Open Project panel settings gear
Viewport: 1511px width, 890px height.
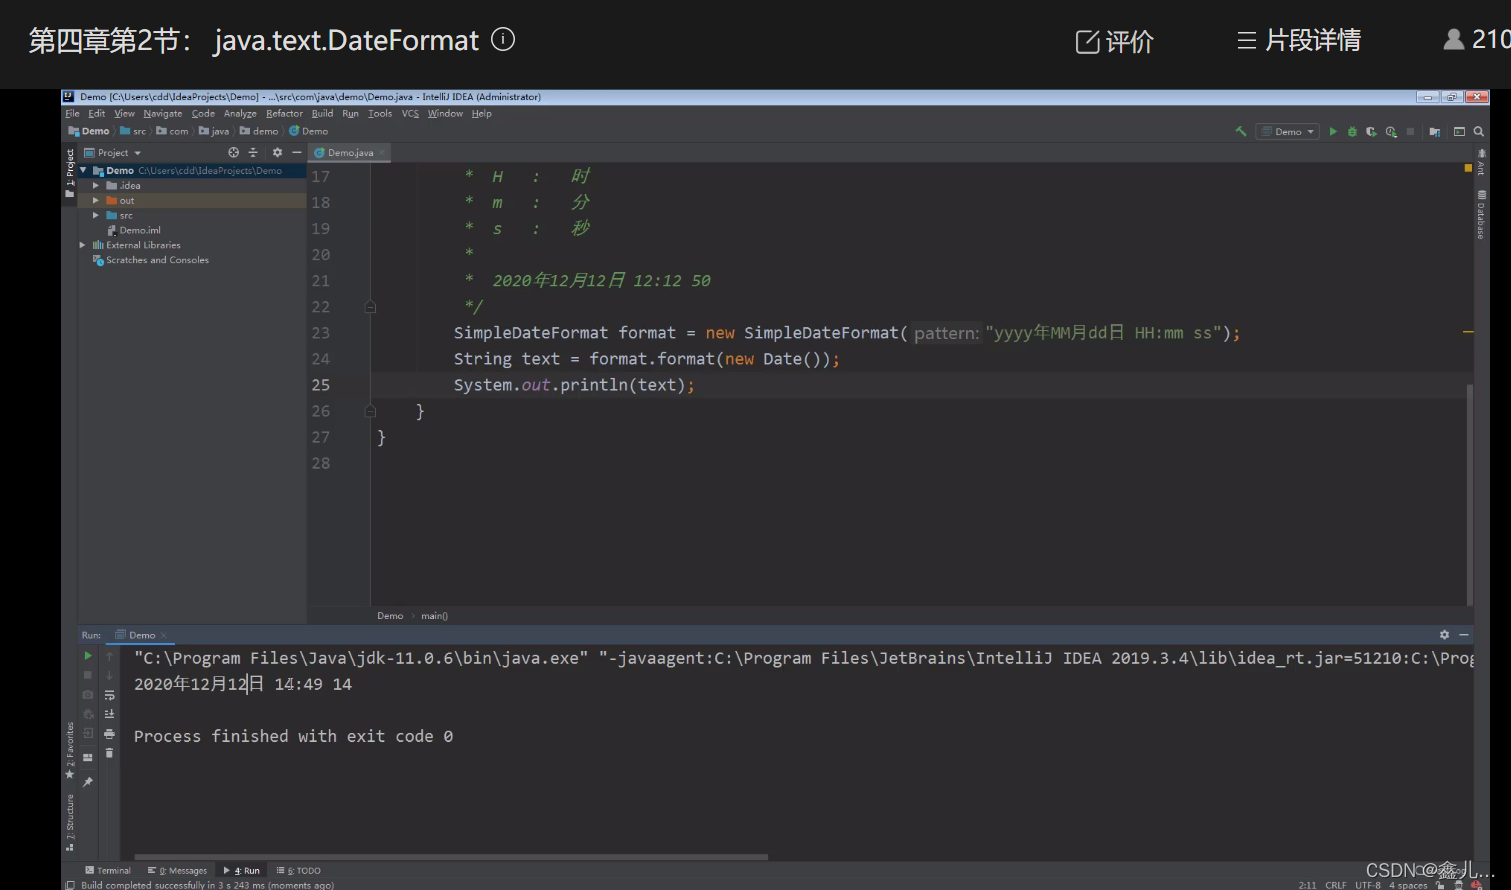(277, 152)
